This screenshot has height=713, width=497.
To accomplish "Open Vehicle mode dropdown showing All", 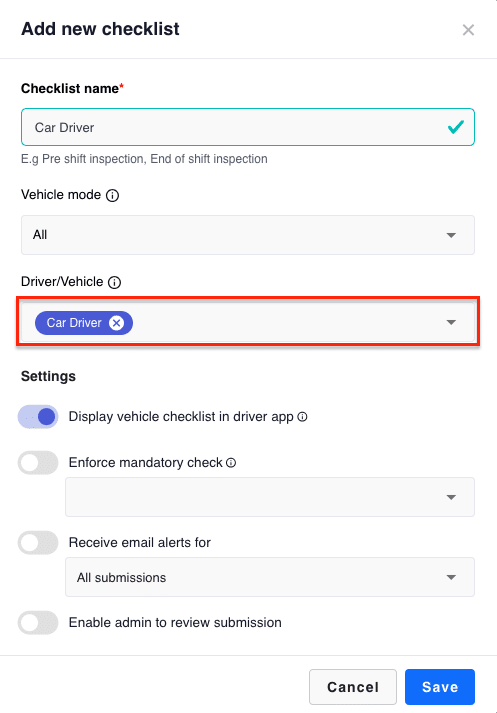I will (x=248, y=235).
